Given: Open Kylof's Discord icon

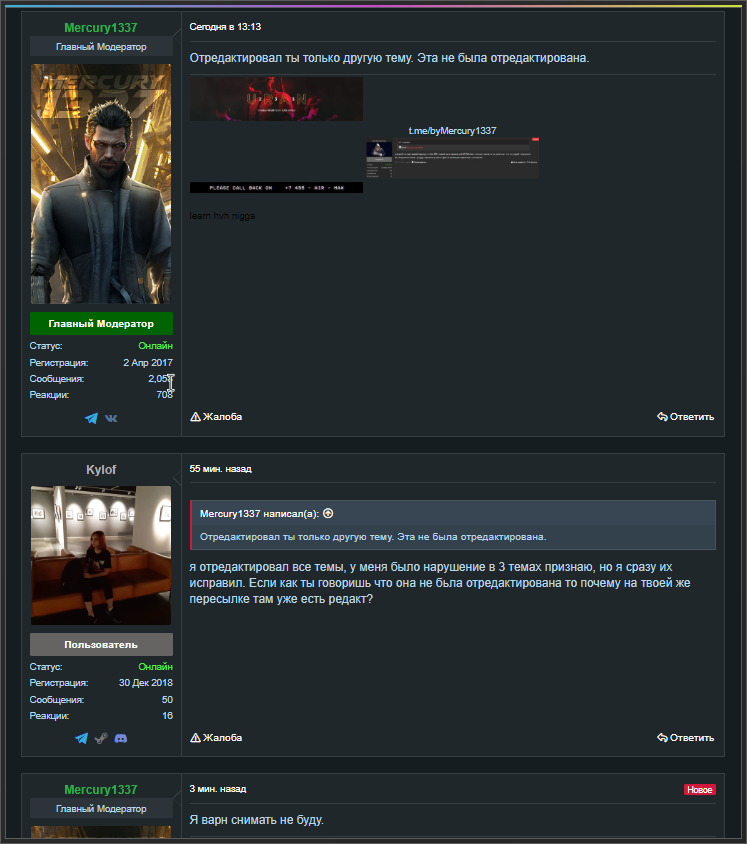Looking at the screenshot, I should [120, 738].
